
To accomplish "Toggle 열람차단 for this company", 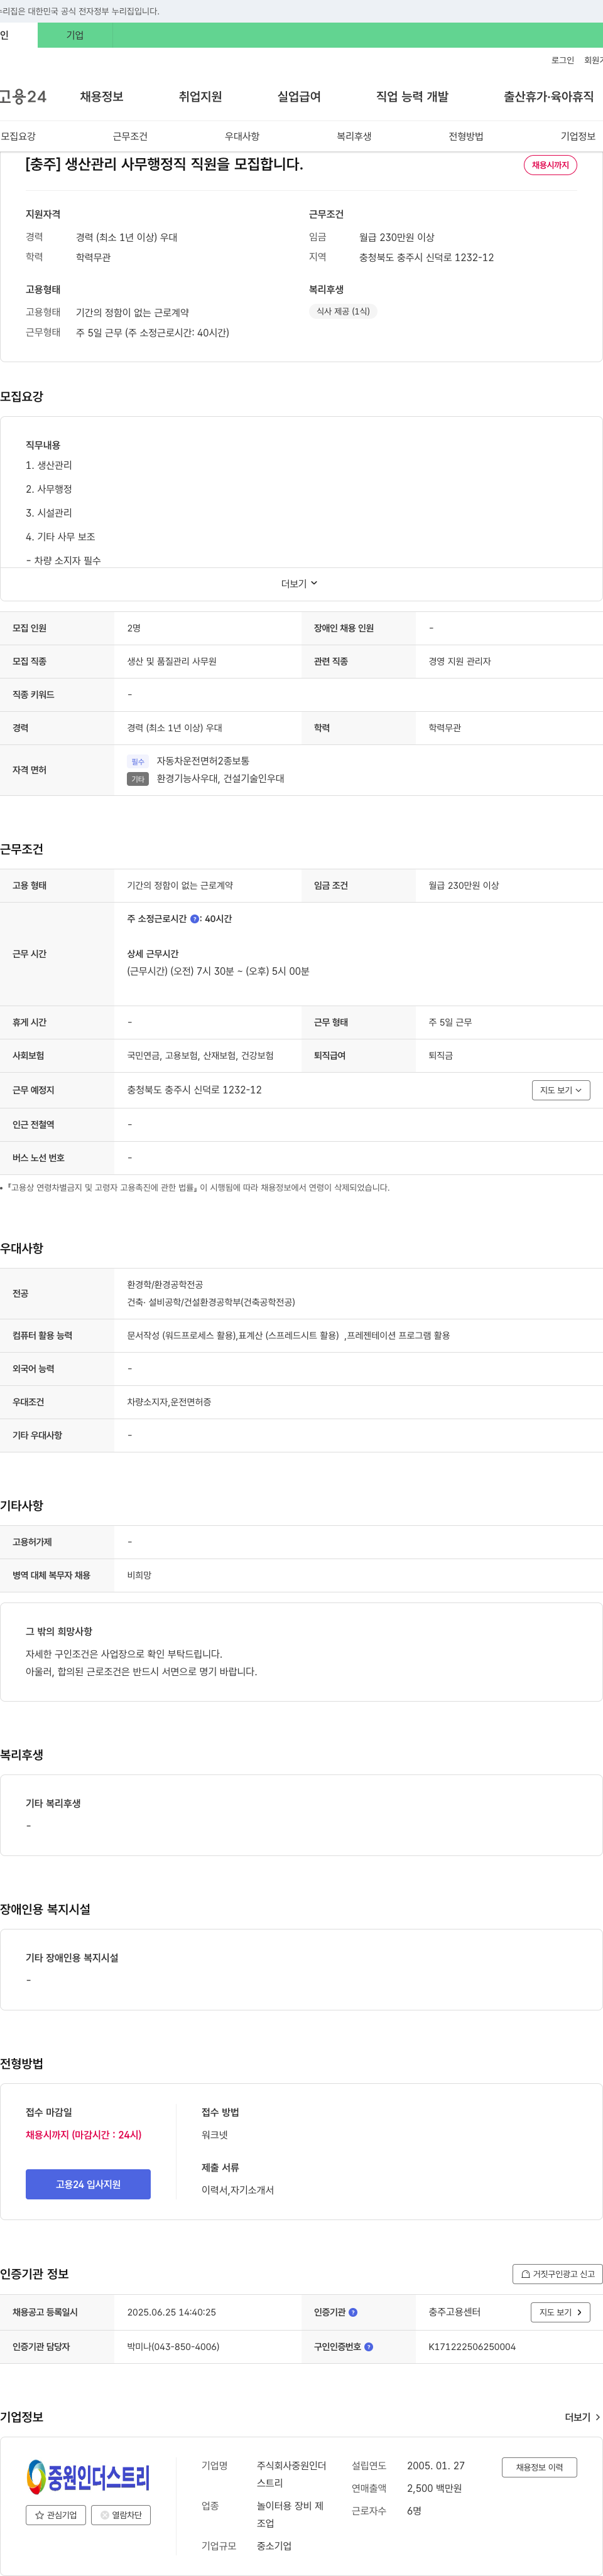I will tap(121, 2514).
